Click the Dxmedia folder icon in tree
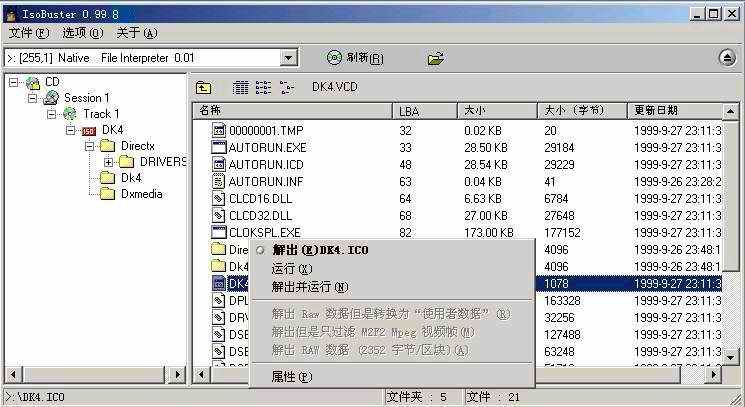The height and width of the screenshot is (407, 745). coord(107,194)
